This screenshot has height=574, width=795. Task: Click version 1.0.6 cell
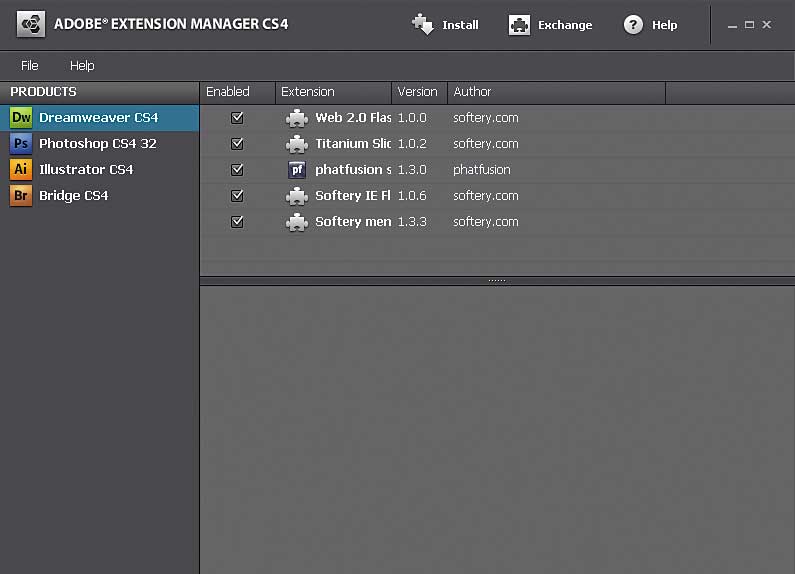point(412,195)
